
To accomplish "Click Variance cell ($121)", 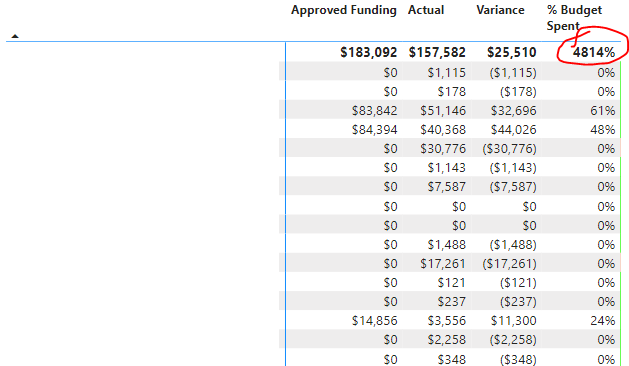I will pos(518,283).
